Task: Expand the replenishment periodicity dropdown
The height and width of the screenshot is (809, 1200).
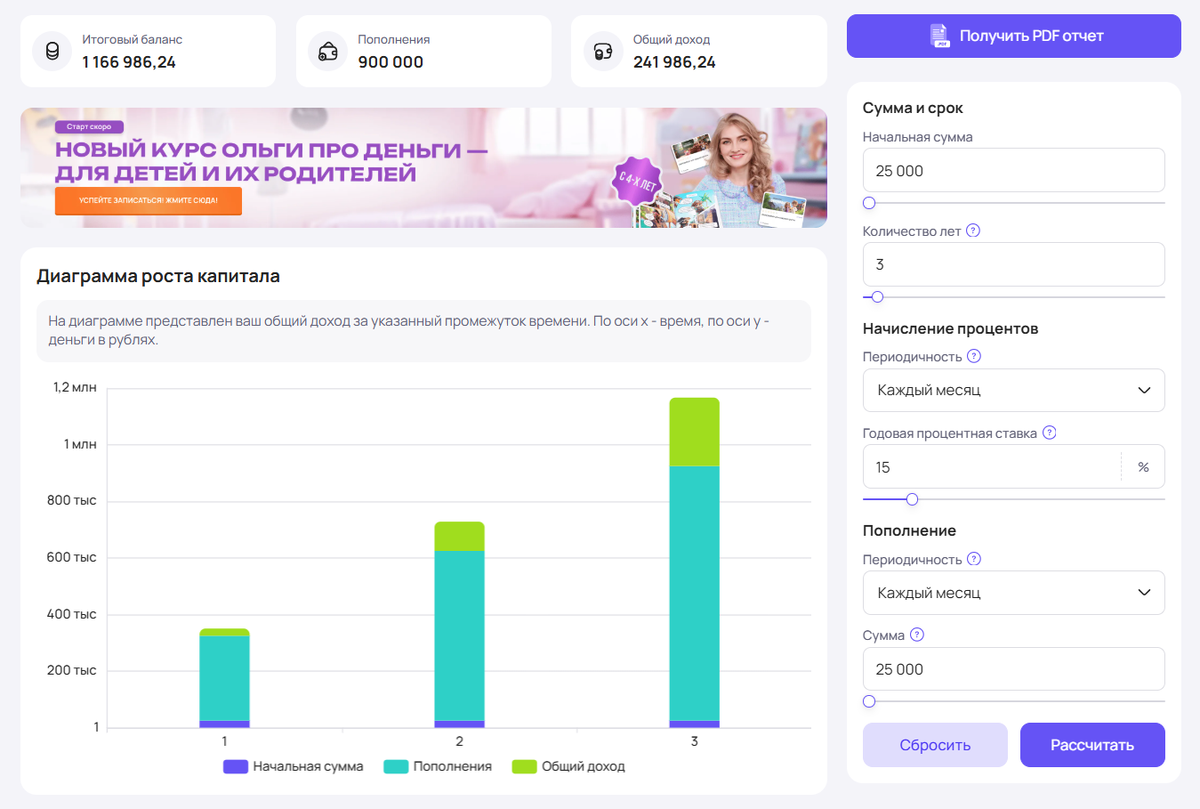Action: pos(1014,593)
